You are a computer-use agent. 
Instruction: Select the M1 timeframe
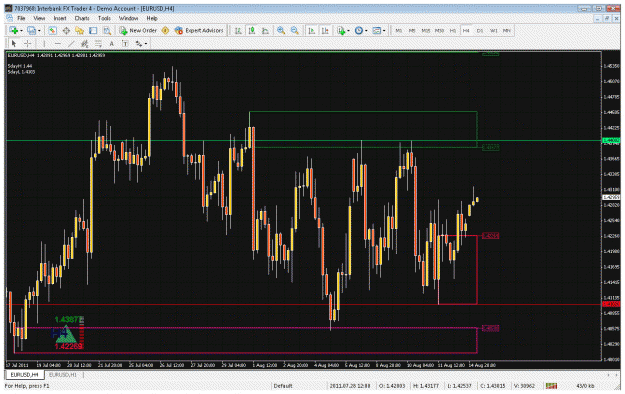[x=398, y=31]
